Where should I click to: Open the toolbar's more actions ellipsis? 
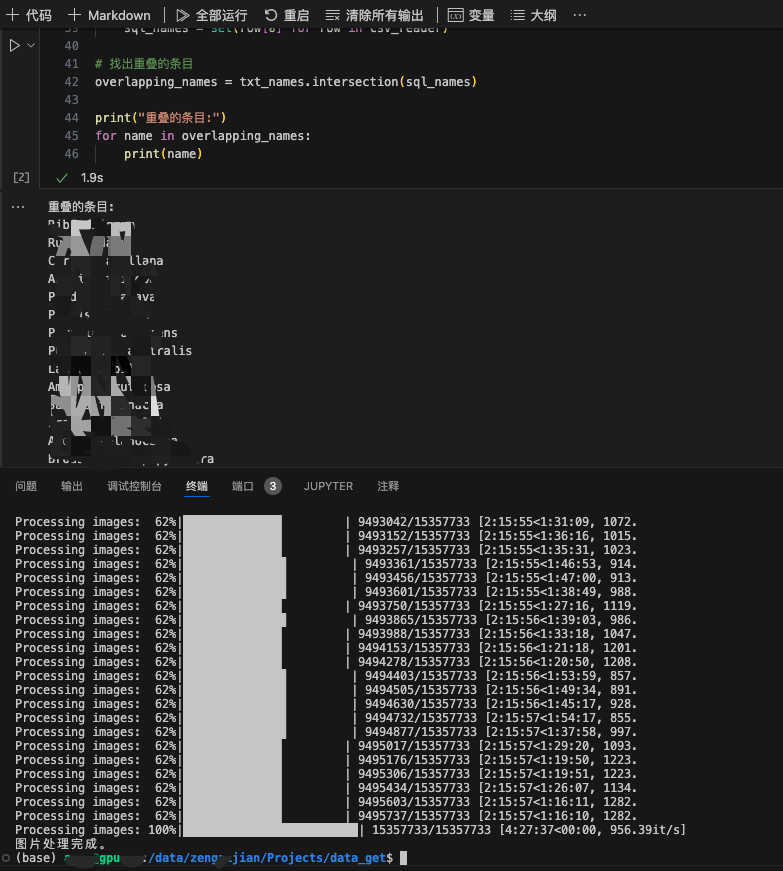pyautogui.click(x=580, y=15)
